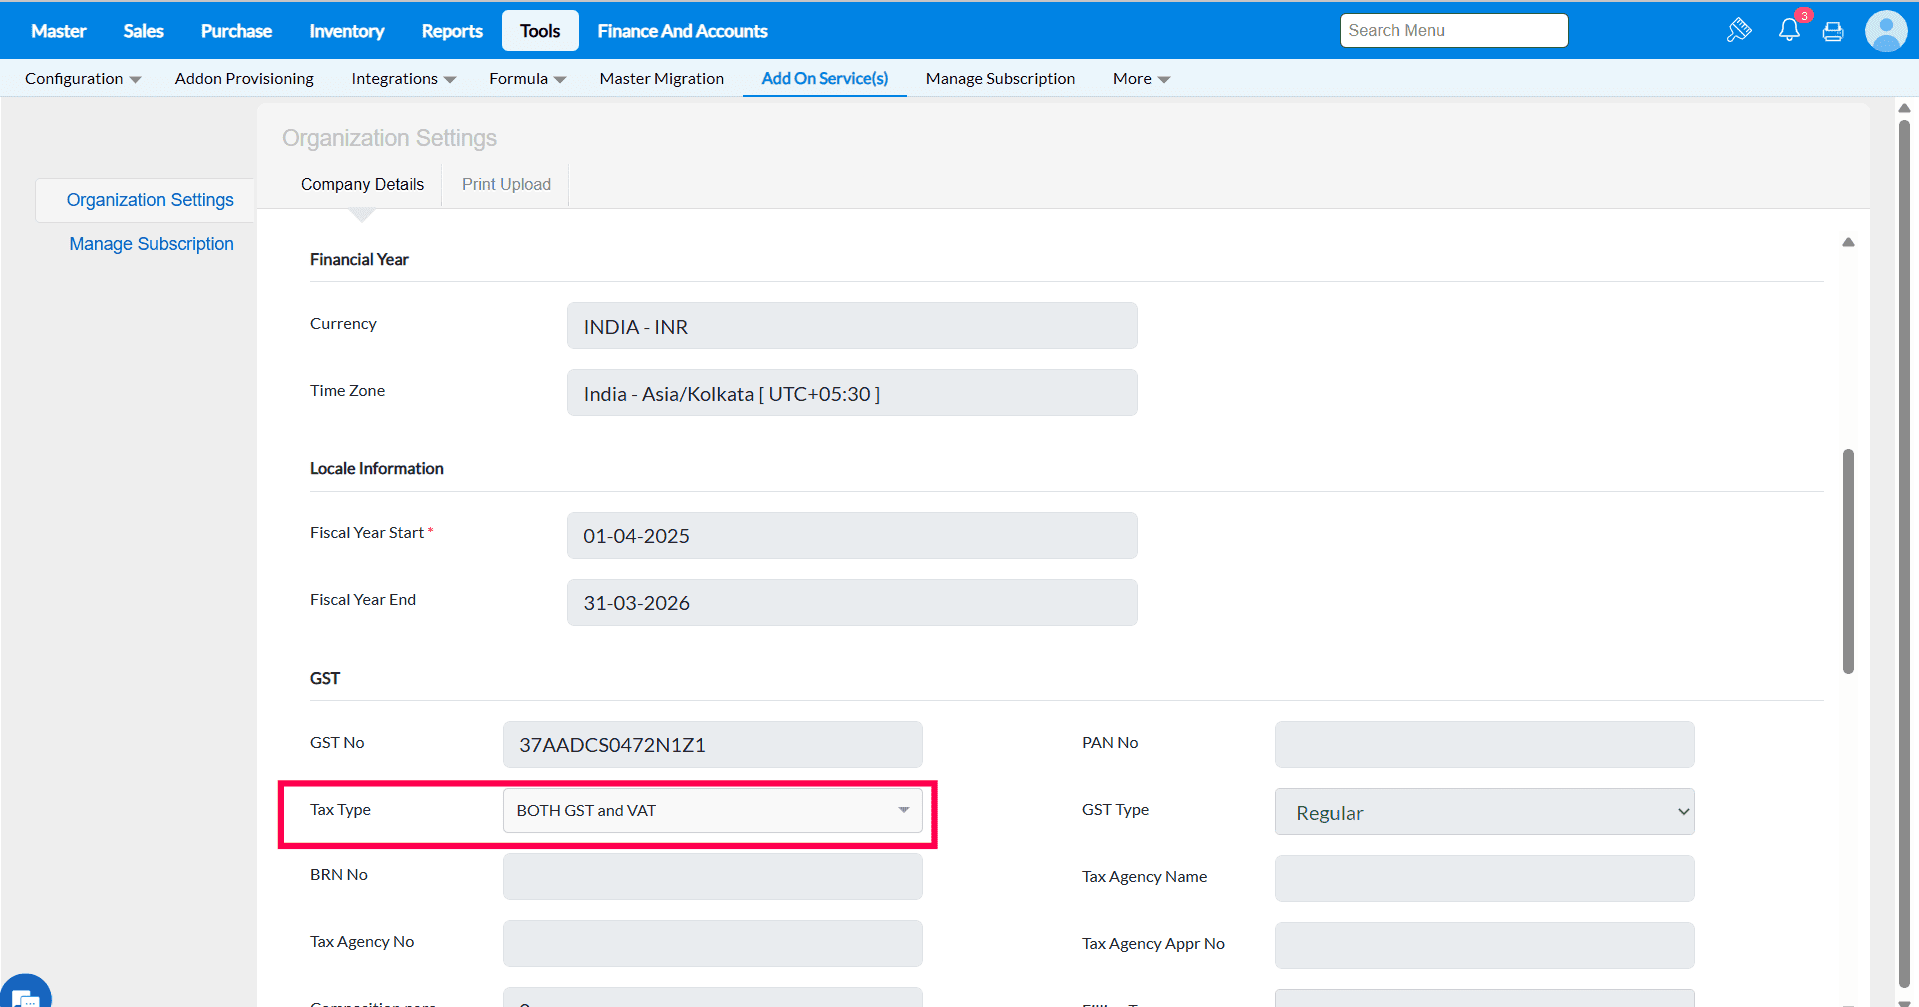Click the Fiscal Year End field
Viewport: 1919px width, 1007px height.
[x=852, y=602]
